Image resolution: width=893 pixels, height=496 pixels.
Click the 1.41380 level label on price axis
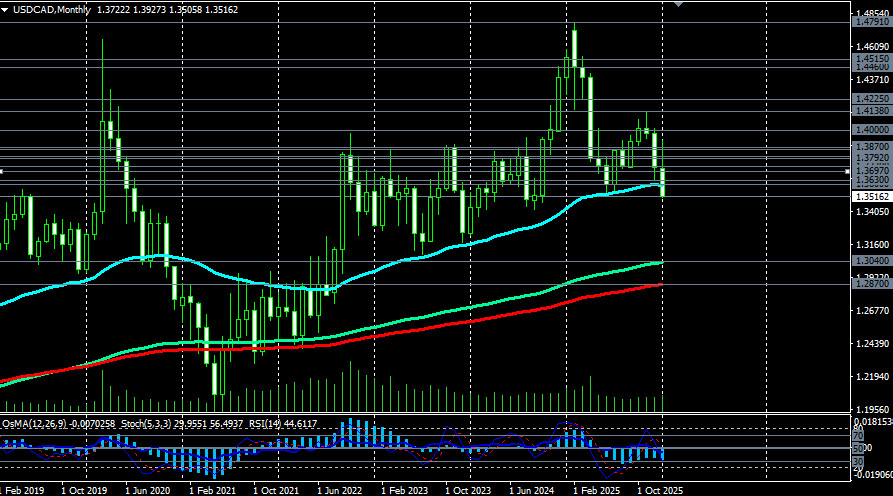click(871, 112)
